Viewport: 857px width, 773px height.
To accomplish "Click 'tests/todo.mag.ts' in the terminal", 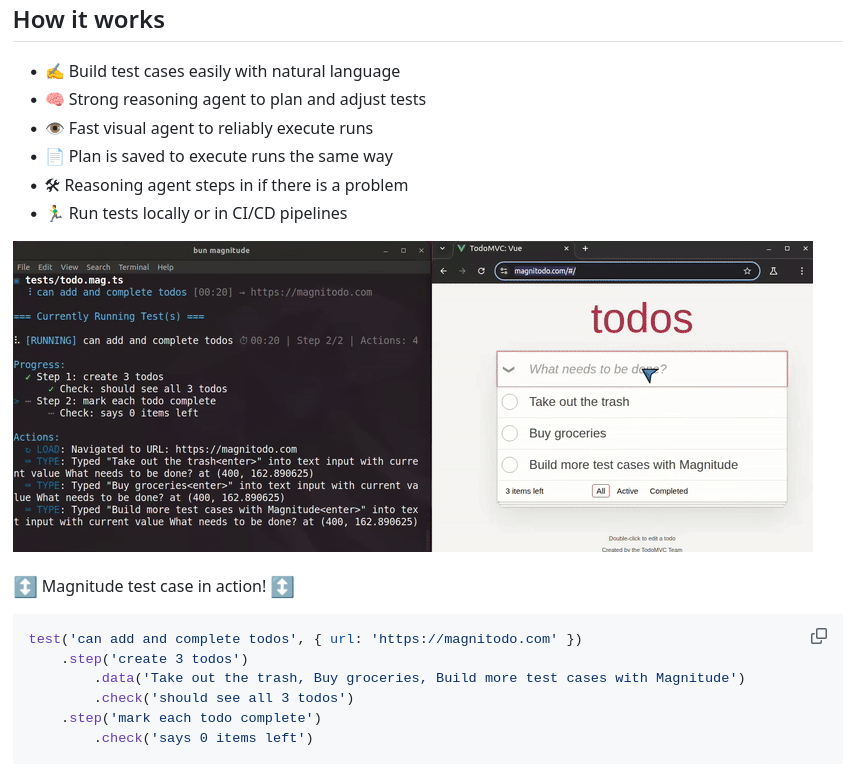I will coord(74,280).
